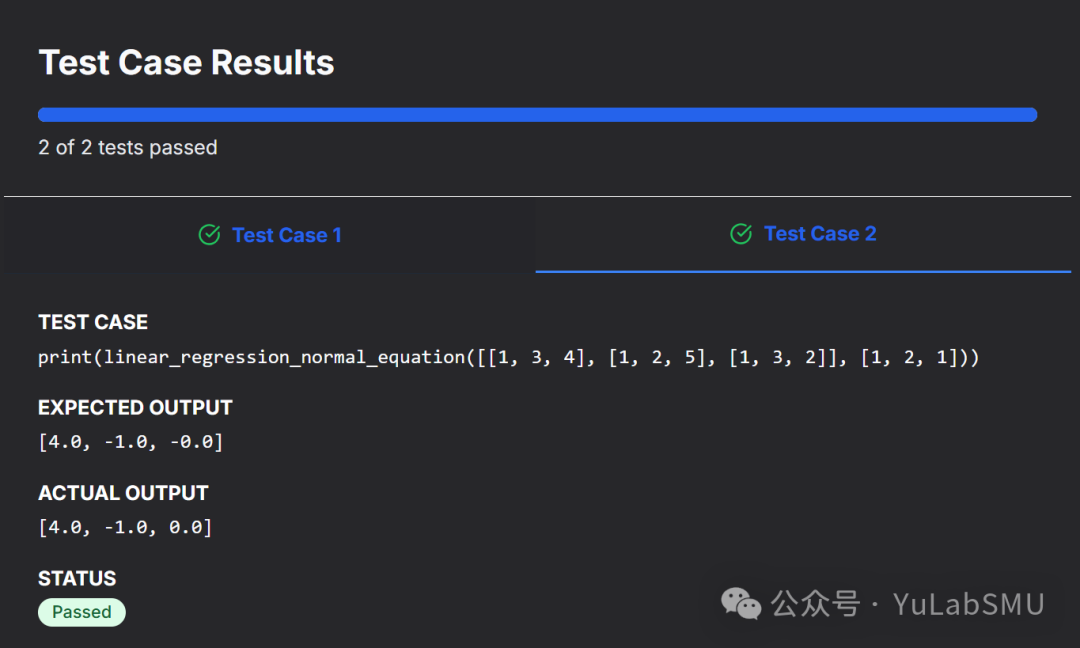Click the green checkmark icon beside Test Case 1
The image size is (1080, 648).
pyautogui.click(x=209, y=235)
